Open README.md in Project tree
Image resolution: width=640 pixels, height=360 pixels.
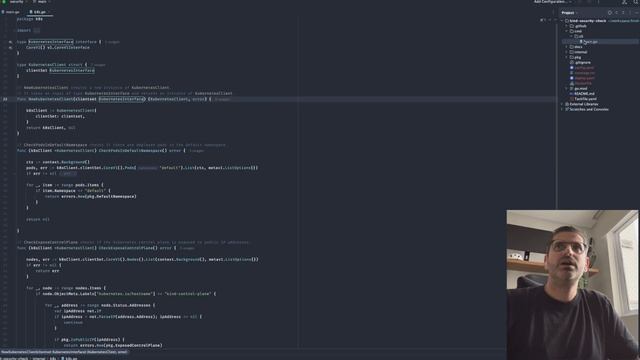coord(582,94)
